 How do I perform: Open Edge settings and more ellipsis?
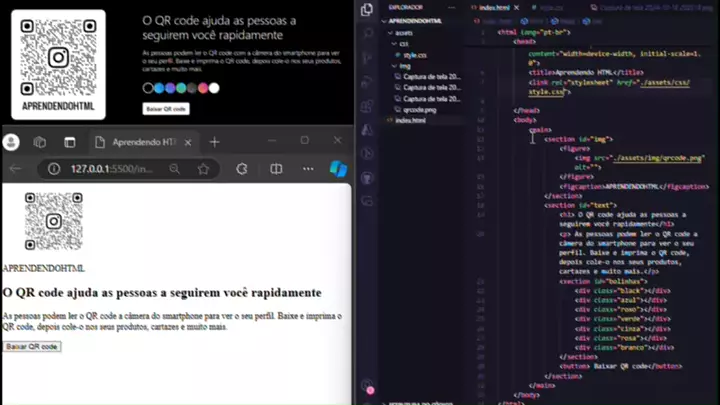click(x=305, y=169)
